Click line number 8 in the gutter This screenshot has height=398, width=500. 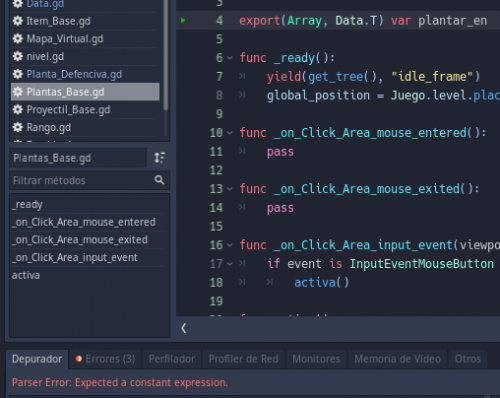(x=219, y=95)
